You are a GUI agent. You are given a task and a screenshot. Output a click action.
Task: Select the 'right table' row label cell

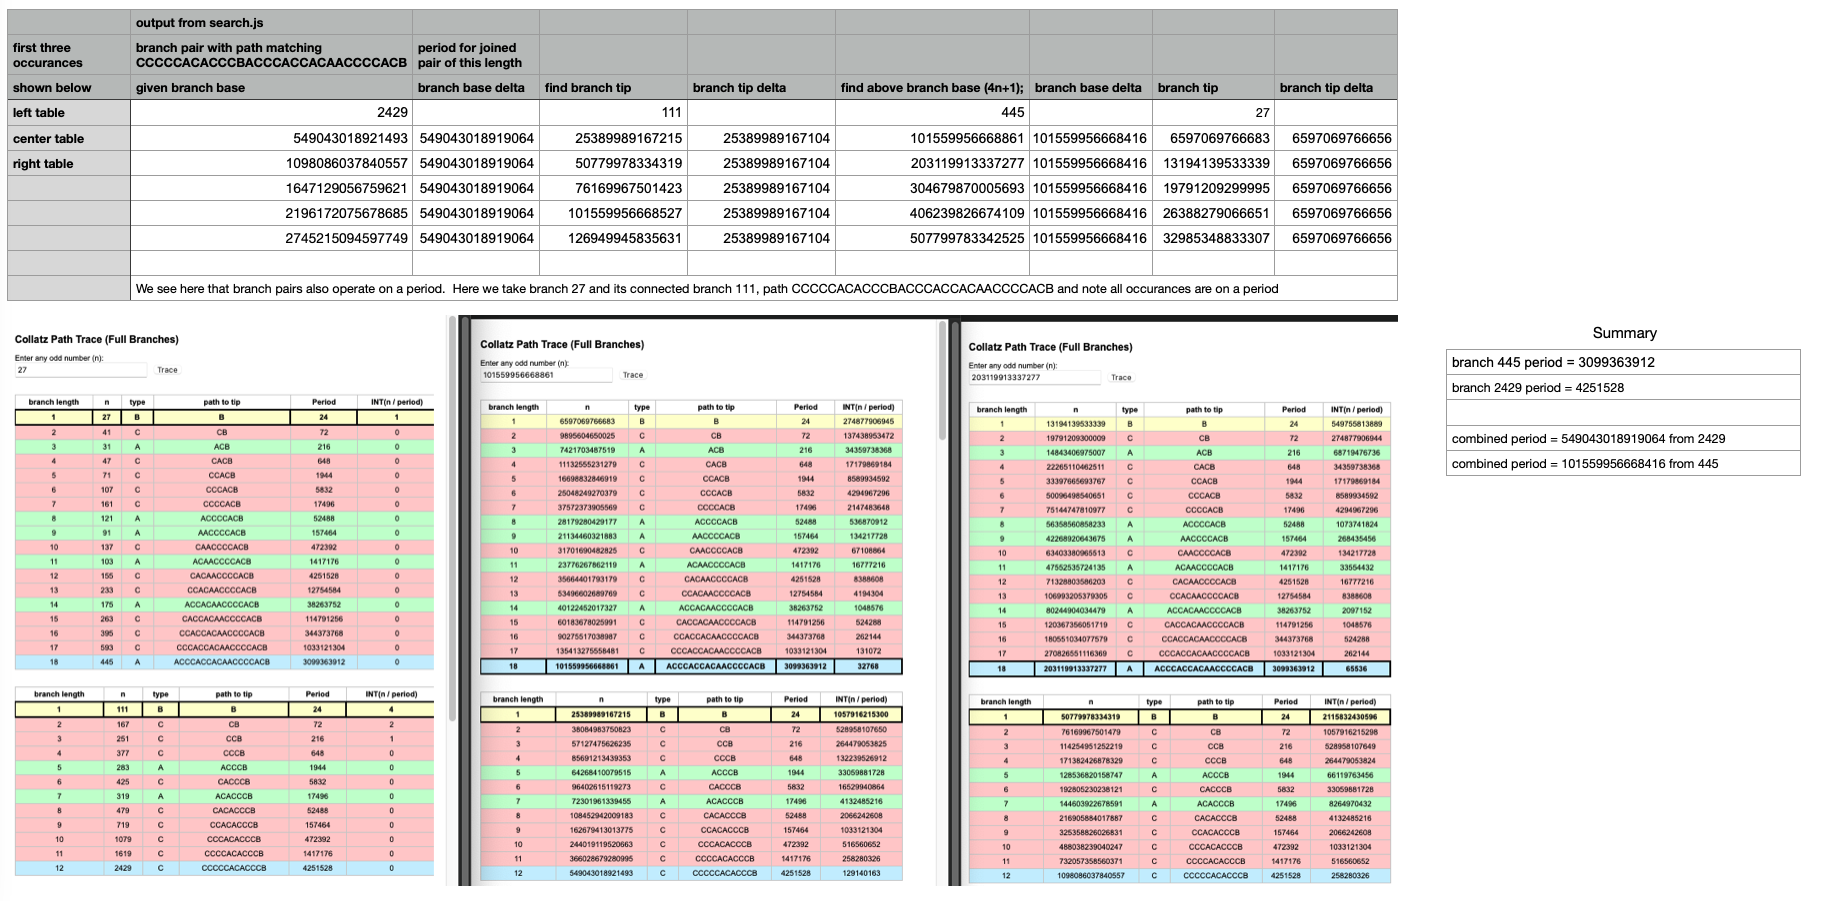pos(69,164)
